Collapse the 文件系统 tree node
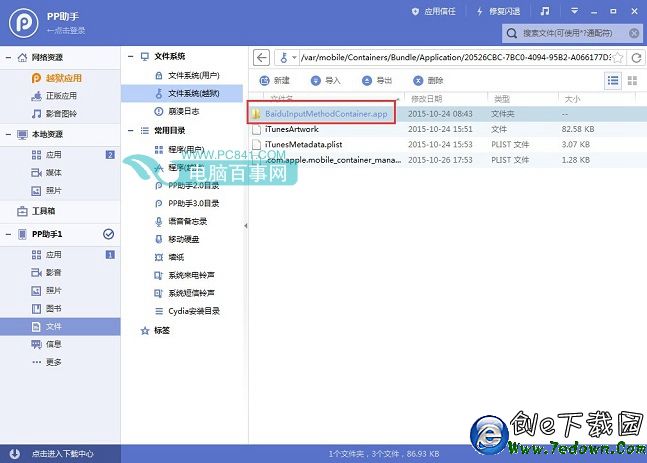Screen dimensions: 647x463 pyautogui.click(x=131, y=57)
